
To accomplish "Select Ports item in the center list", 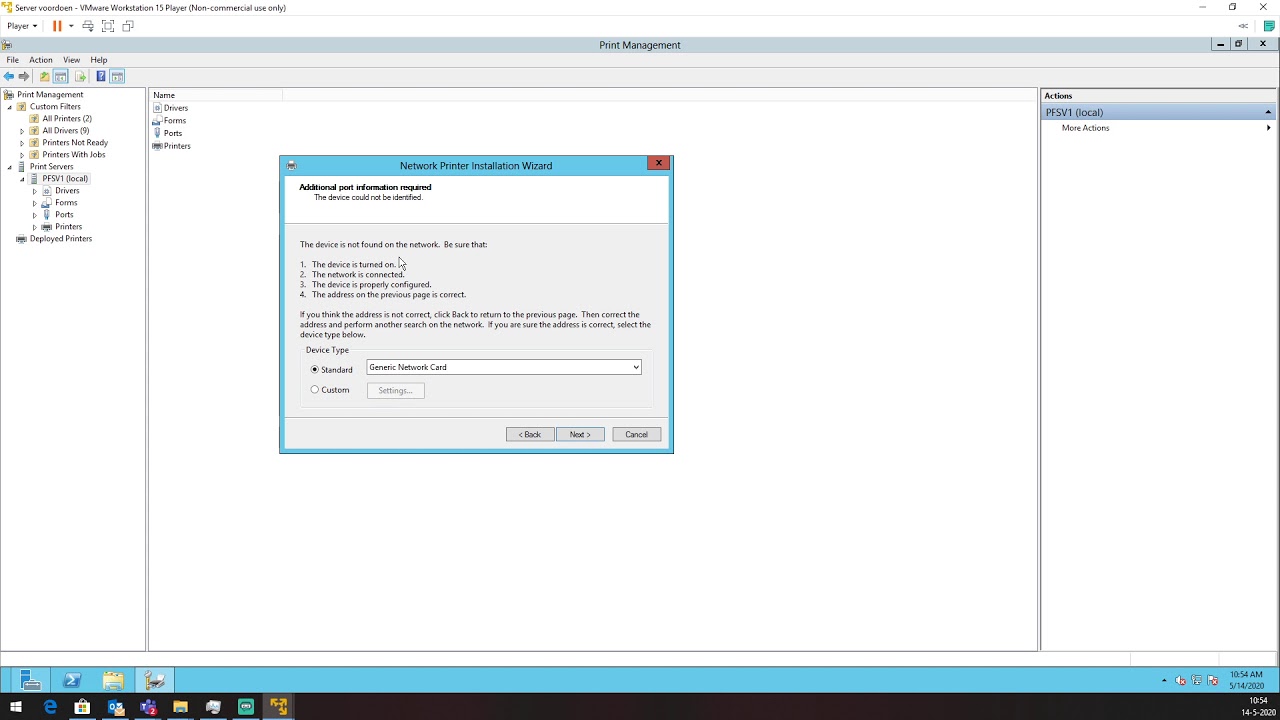I will pos(173,133).
